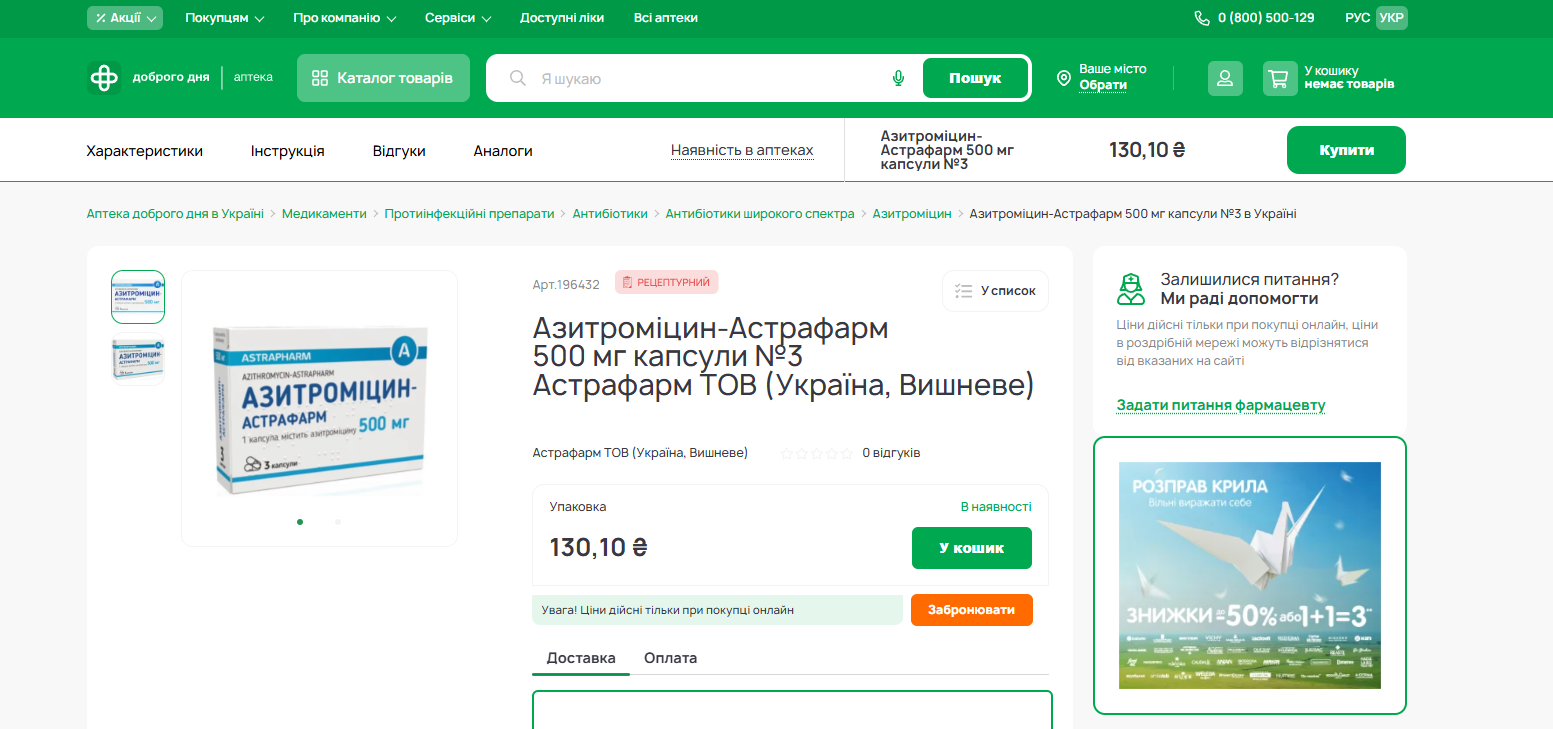
Task: Open Каталог товарів button
Action: (383, 78)
